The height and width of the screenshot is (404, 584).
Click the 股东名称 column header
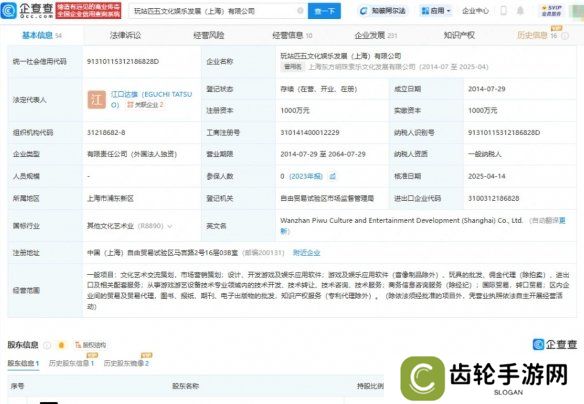185,386
